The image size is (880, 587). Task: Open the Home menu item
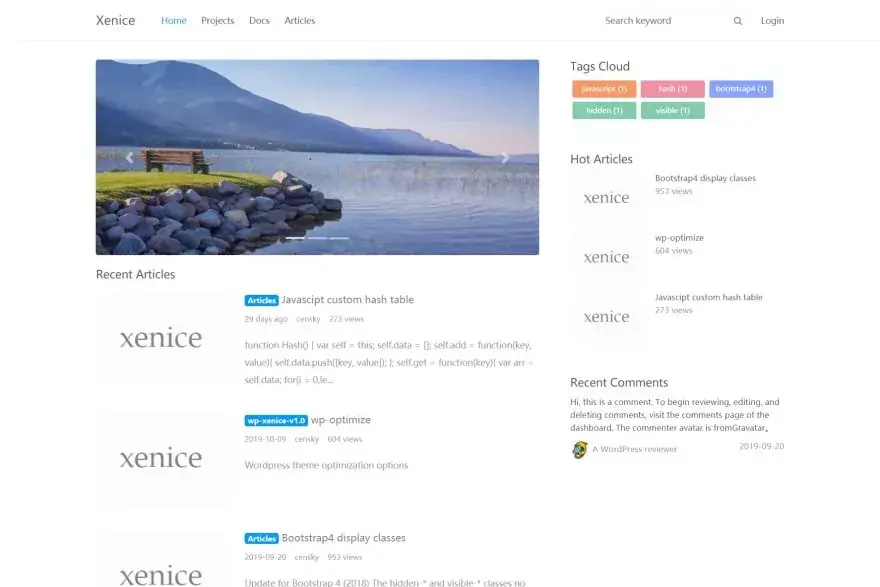tap(173, 20)
